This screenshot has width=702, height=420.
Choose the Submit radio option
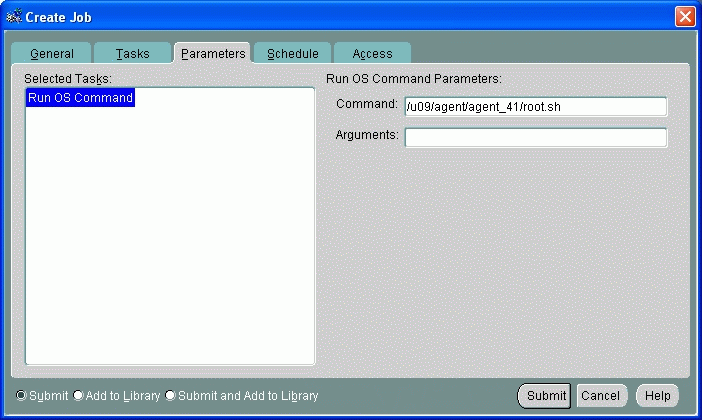click(22, 395)
